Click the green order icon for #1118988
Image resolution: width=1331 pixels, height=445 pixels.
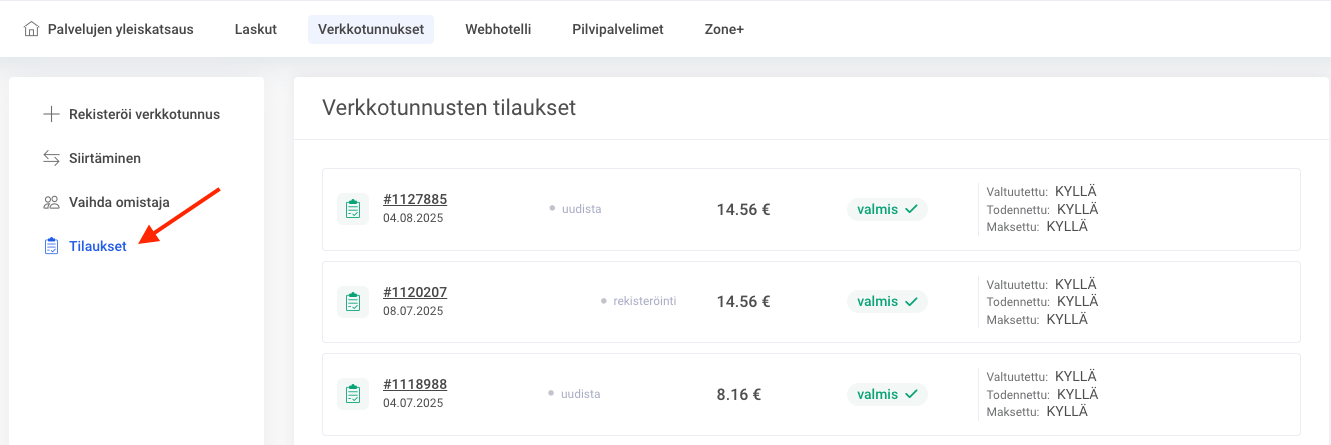click(353, 393)
